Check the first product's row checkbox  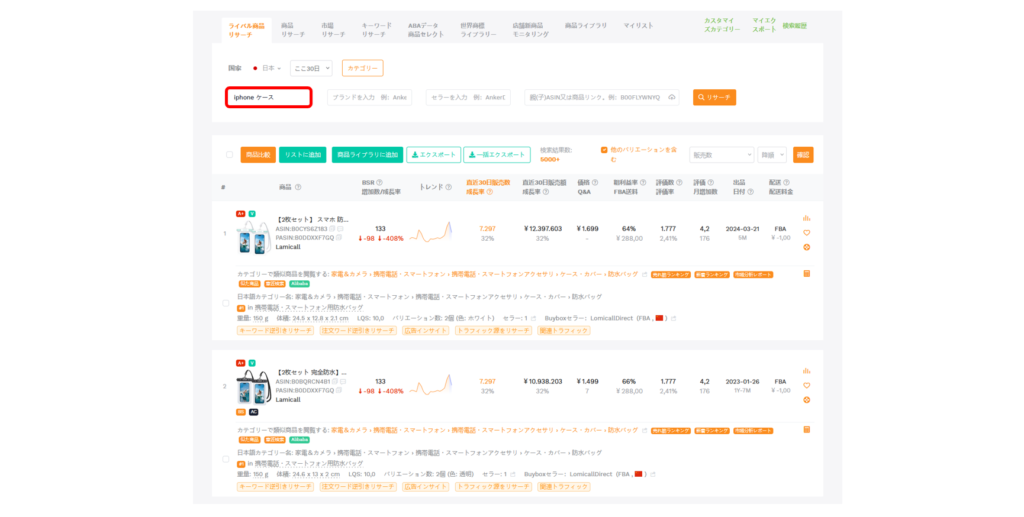coord(226,303)
